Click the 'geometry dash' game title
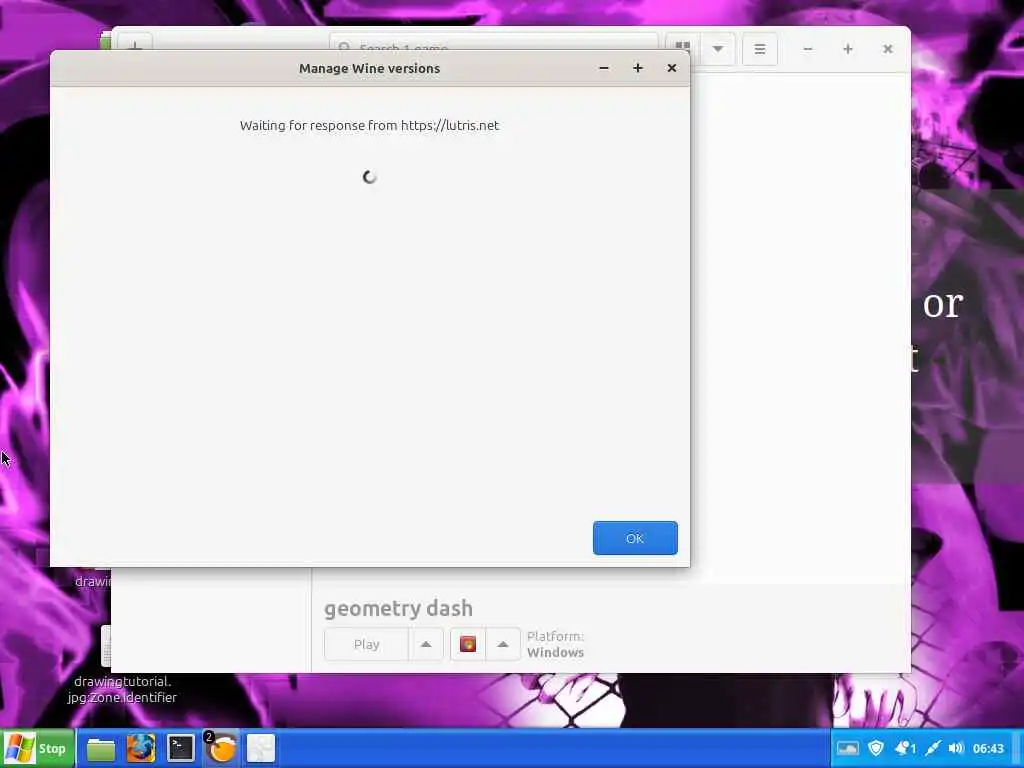The image size is (1024, 768). pyautogui.click(x=398, y=609)
